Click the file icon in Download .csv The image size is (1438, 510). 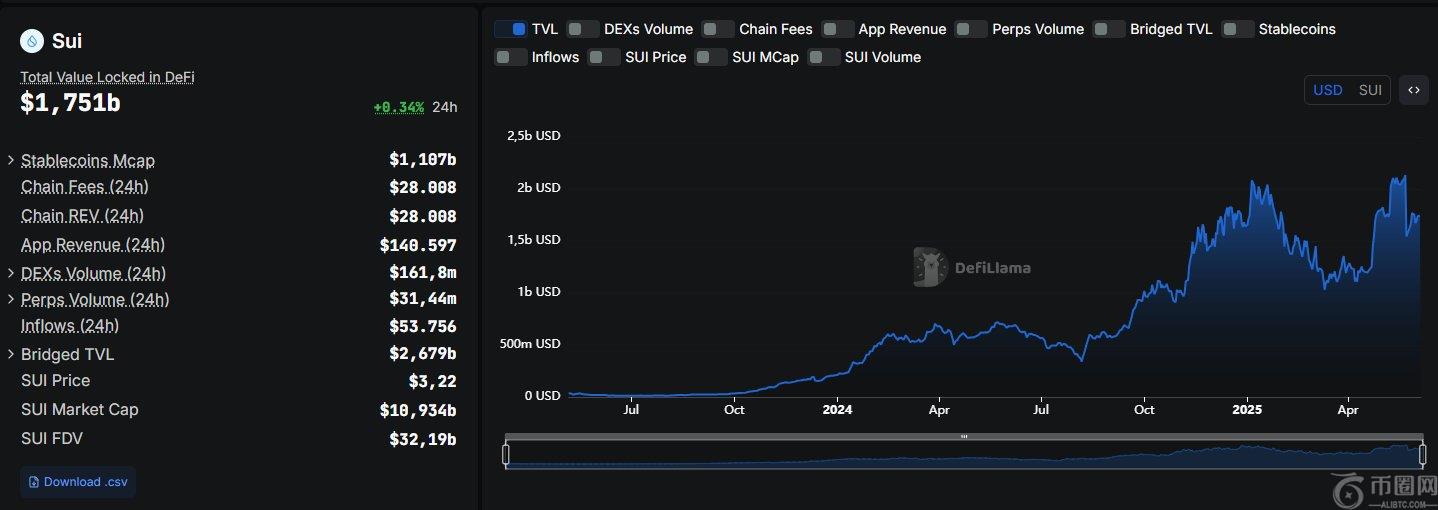point(34,482)
